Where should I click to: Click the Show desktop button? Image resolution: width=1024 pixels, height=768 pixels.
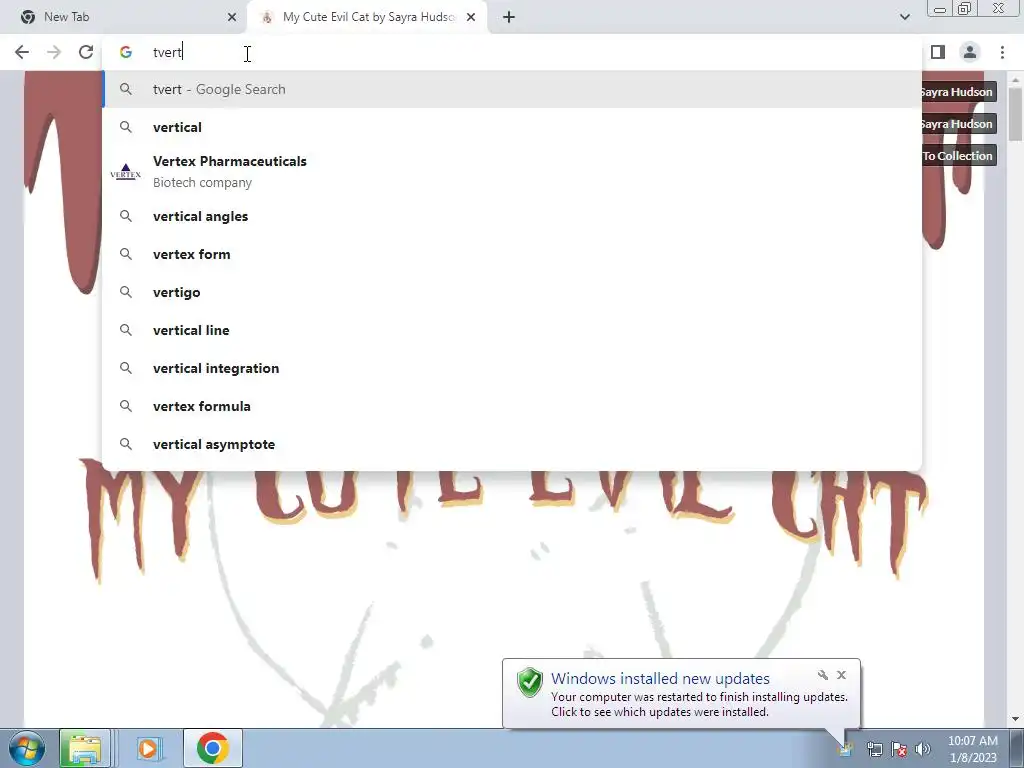[1017, 748]
